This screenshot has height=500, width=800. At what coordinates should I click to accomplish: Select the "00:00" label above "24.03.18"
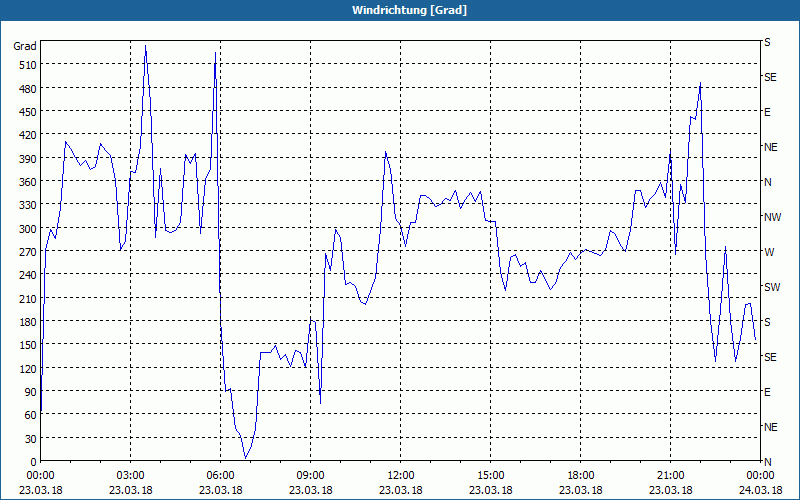(760, 476)
